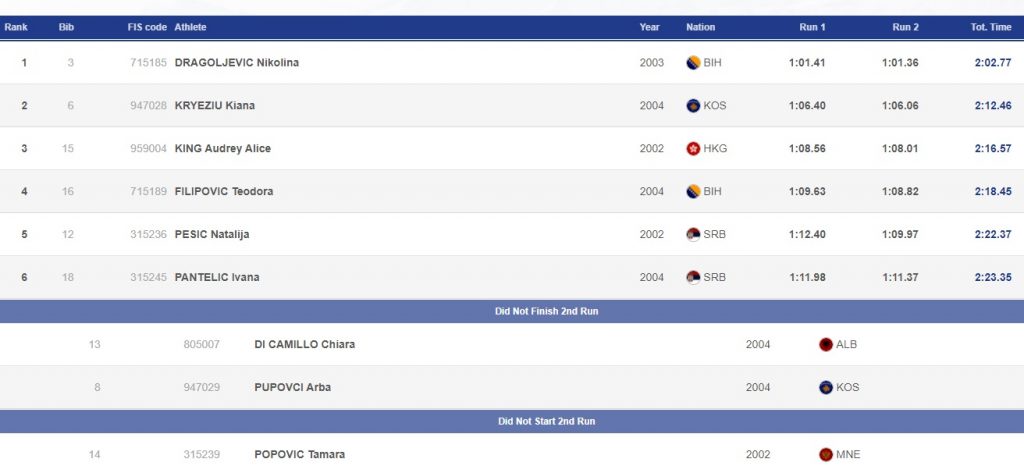This screenshot has height=473, width=1024.
Task: Click the ALB flag icon for Di Camillo
Action: coord(825,344)
